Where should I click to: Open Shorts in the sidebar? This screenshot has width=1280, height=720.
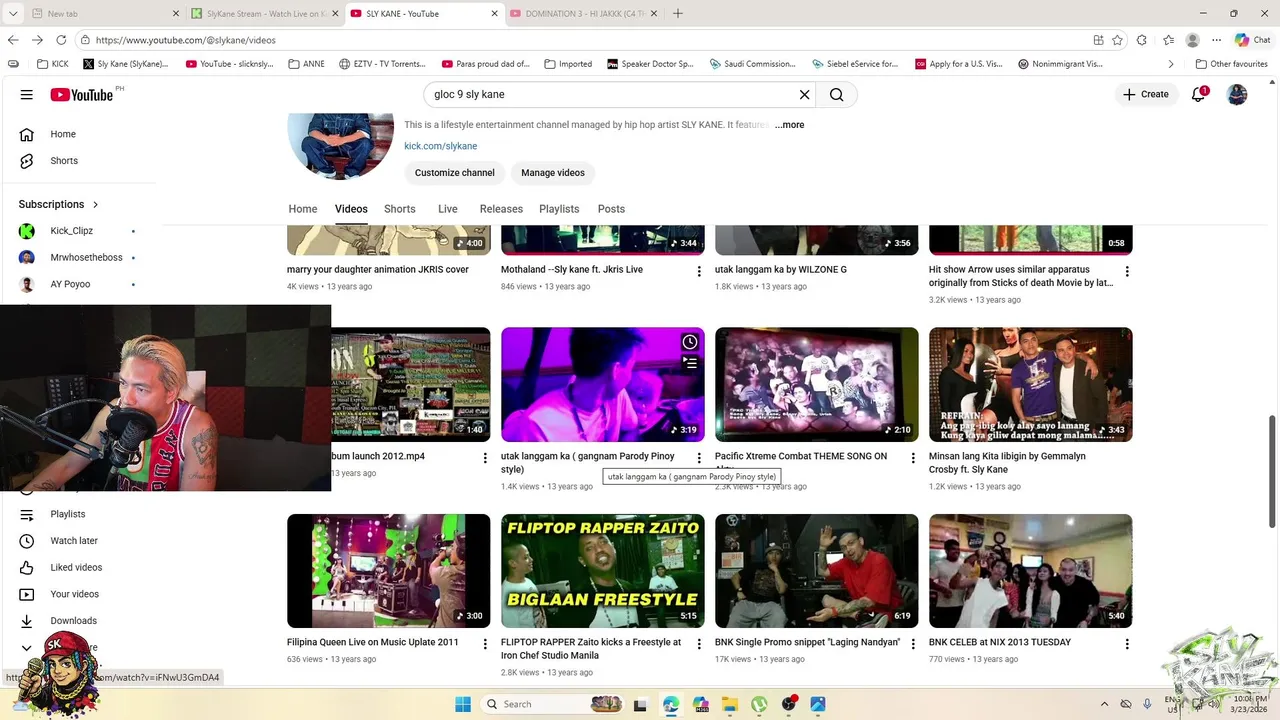[63, 161]
